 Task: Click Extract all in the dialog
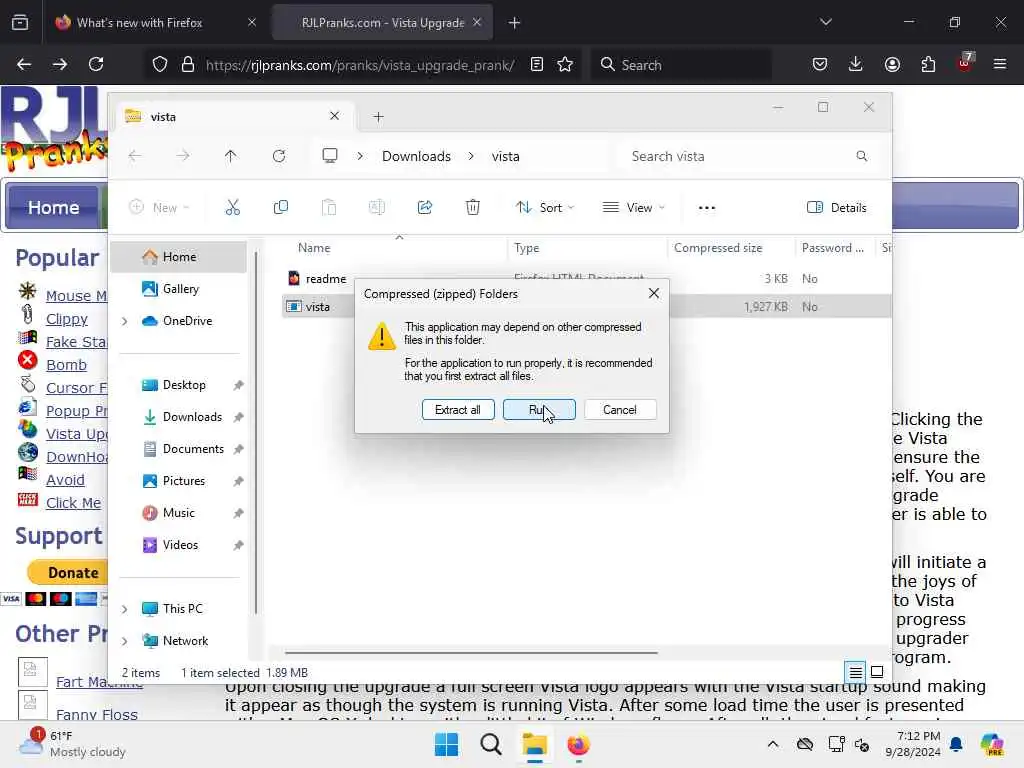458,409
